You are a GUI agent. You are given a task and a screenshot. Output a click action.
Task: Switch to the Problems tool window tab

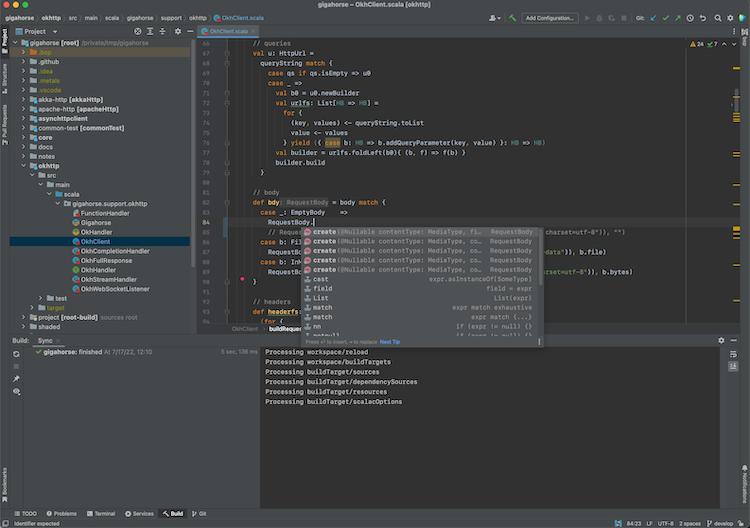61,513
